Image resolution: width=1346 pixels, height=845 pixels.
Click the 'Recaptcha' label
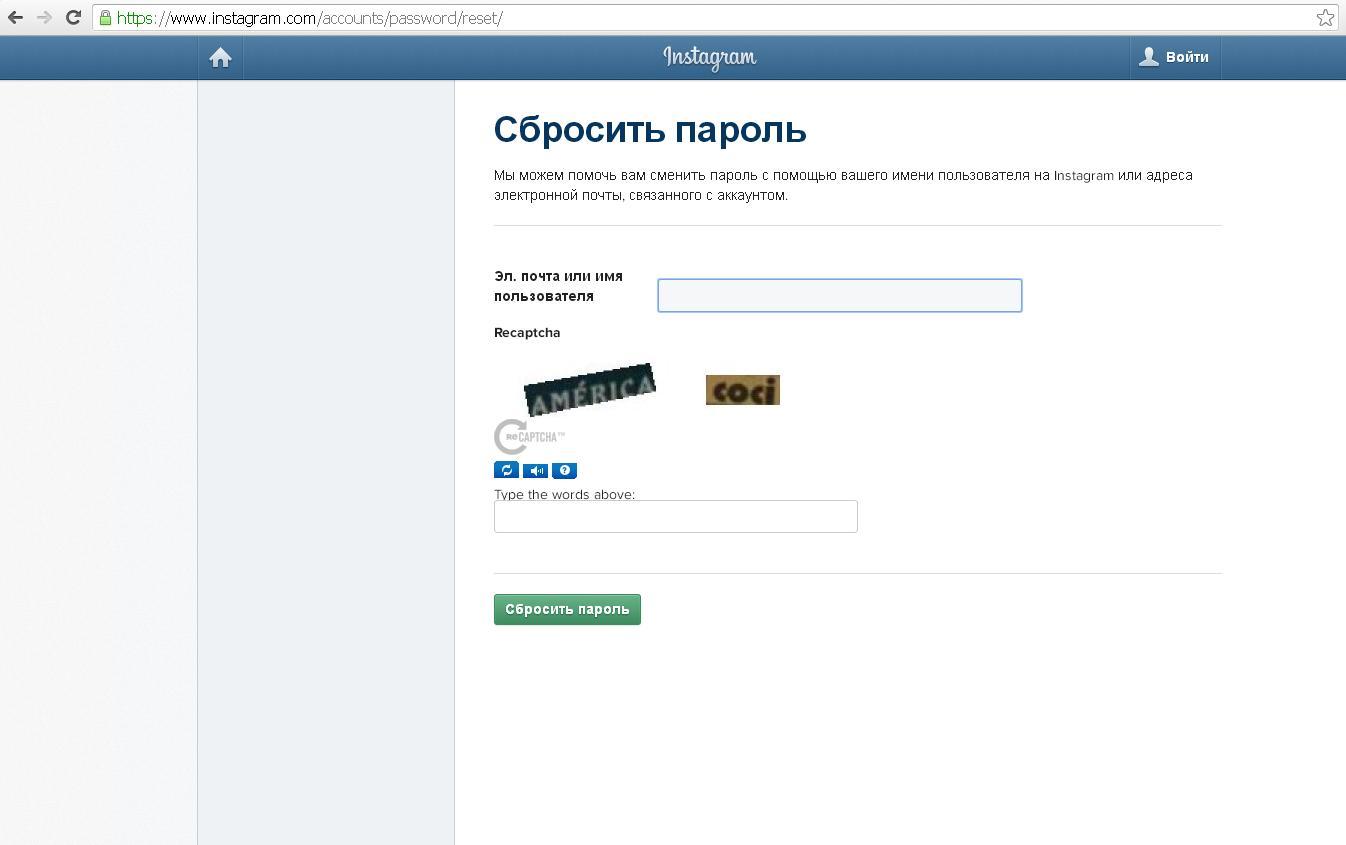tap(527, 332)
